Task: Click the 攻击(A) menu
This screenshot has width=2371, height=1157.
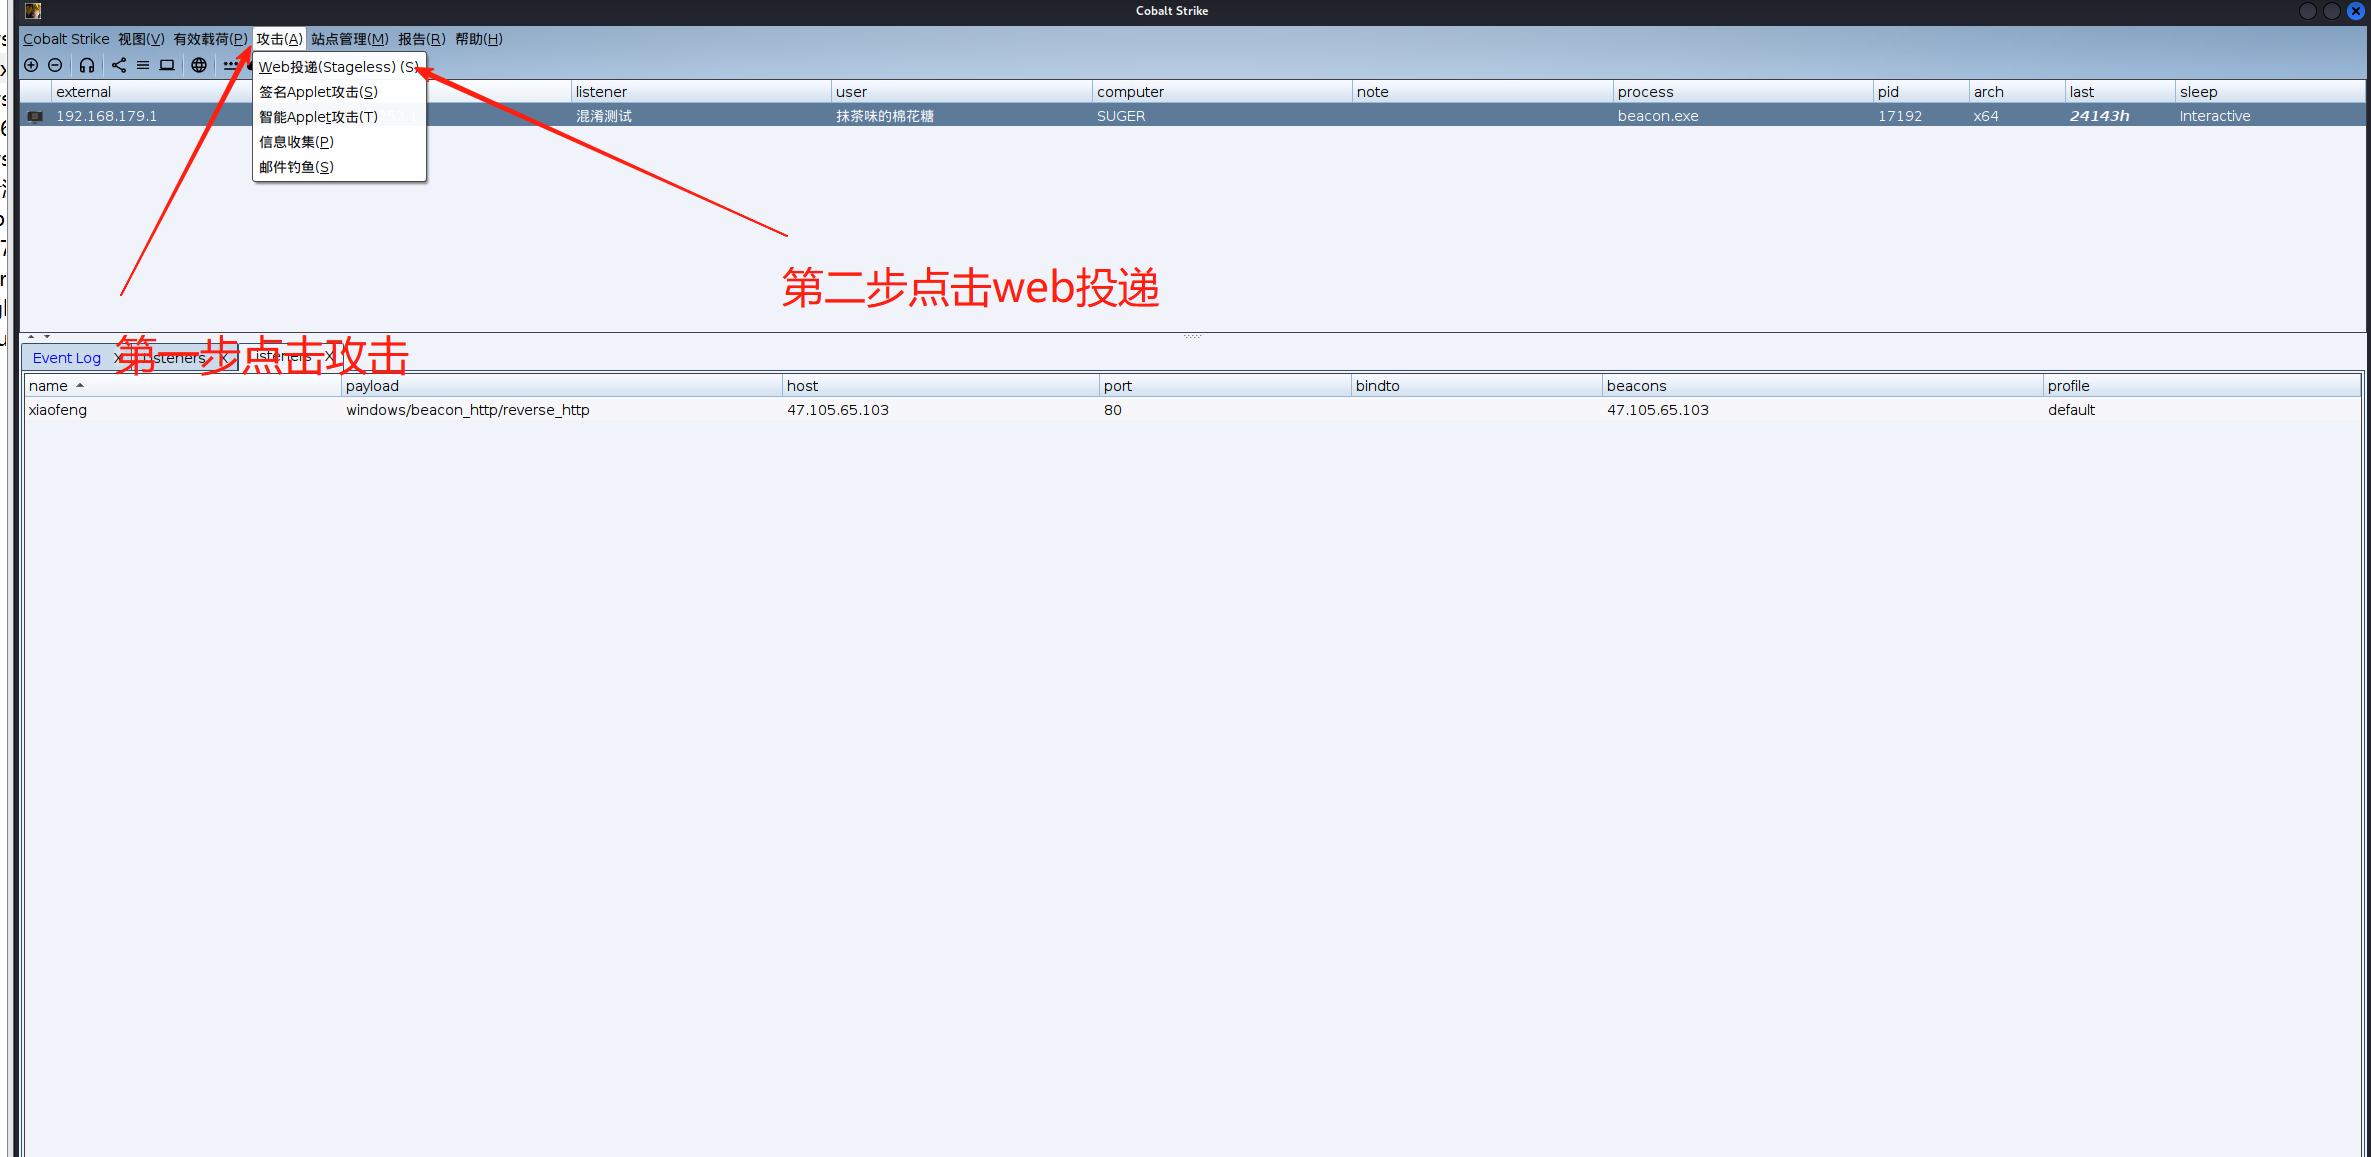Action: pyautogui.click(x=279, y=39)
